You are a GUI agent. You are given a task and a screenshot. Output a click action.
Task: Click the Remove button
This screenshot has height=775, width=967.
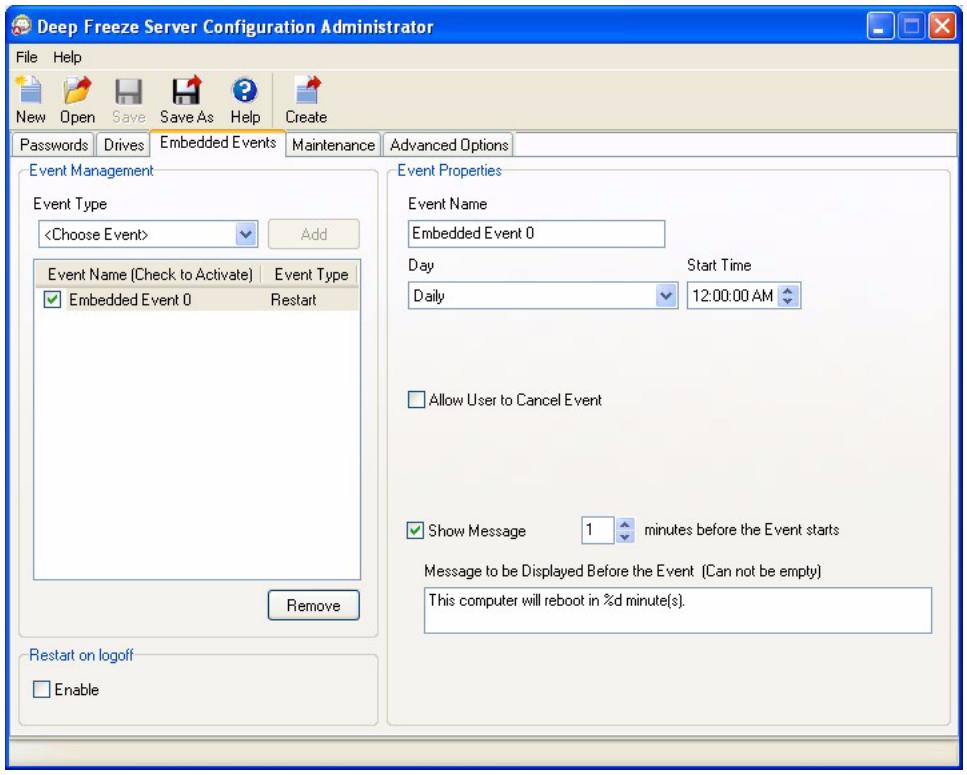click(313, 605)
